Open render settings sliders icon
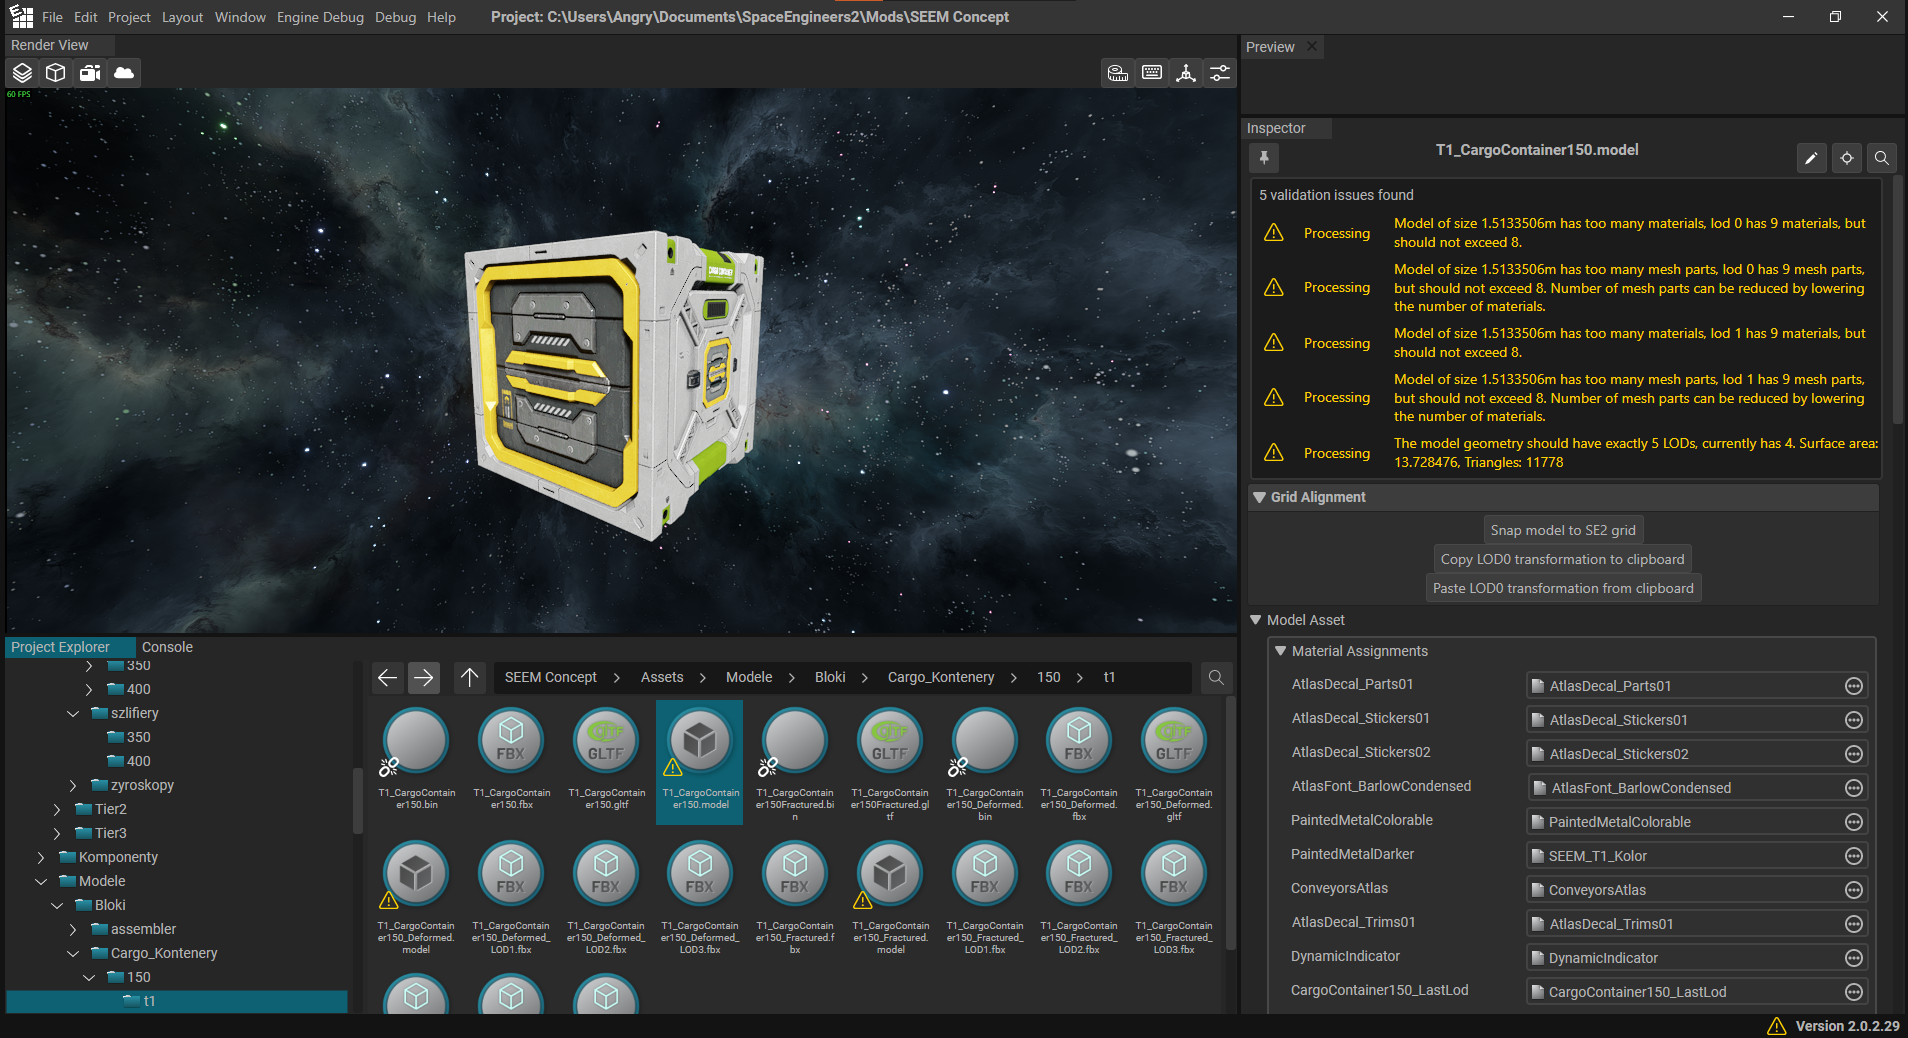The image size is (1908, 1038). (1220, 73)
